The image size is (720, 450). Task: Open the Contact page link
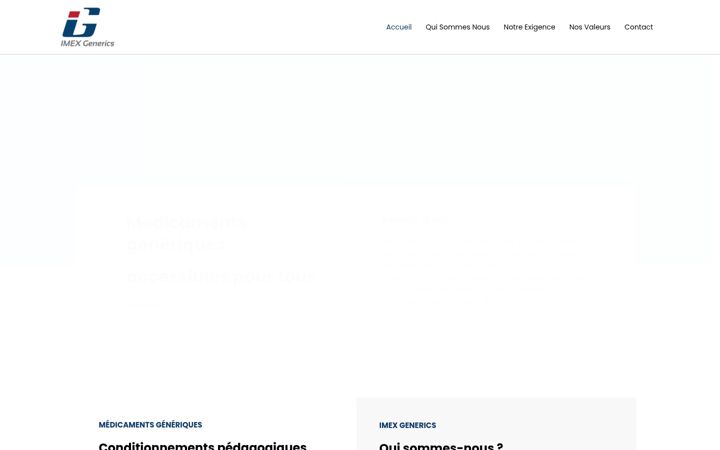[638, 27]
